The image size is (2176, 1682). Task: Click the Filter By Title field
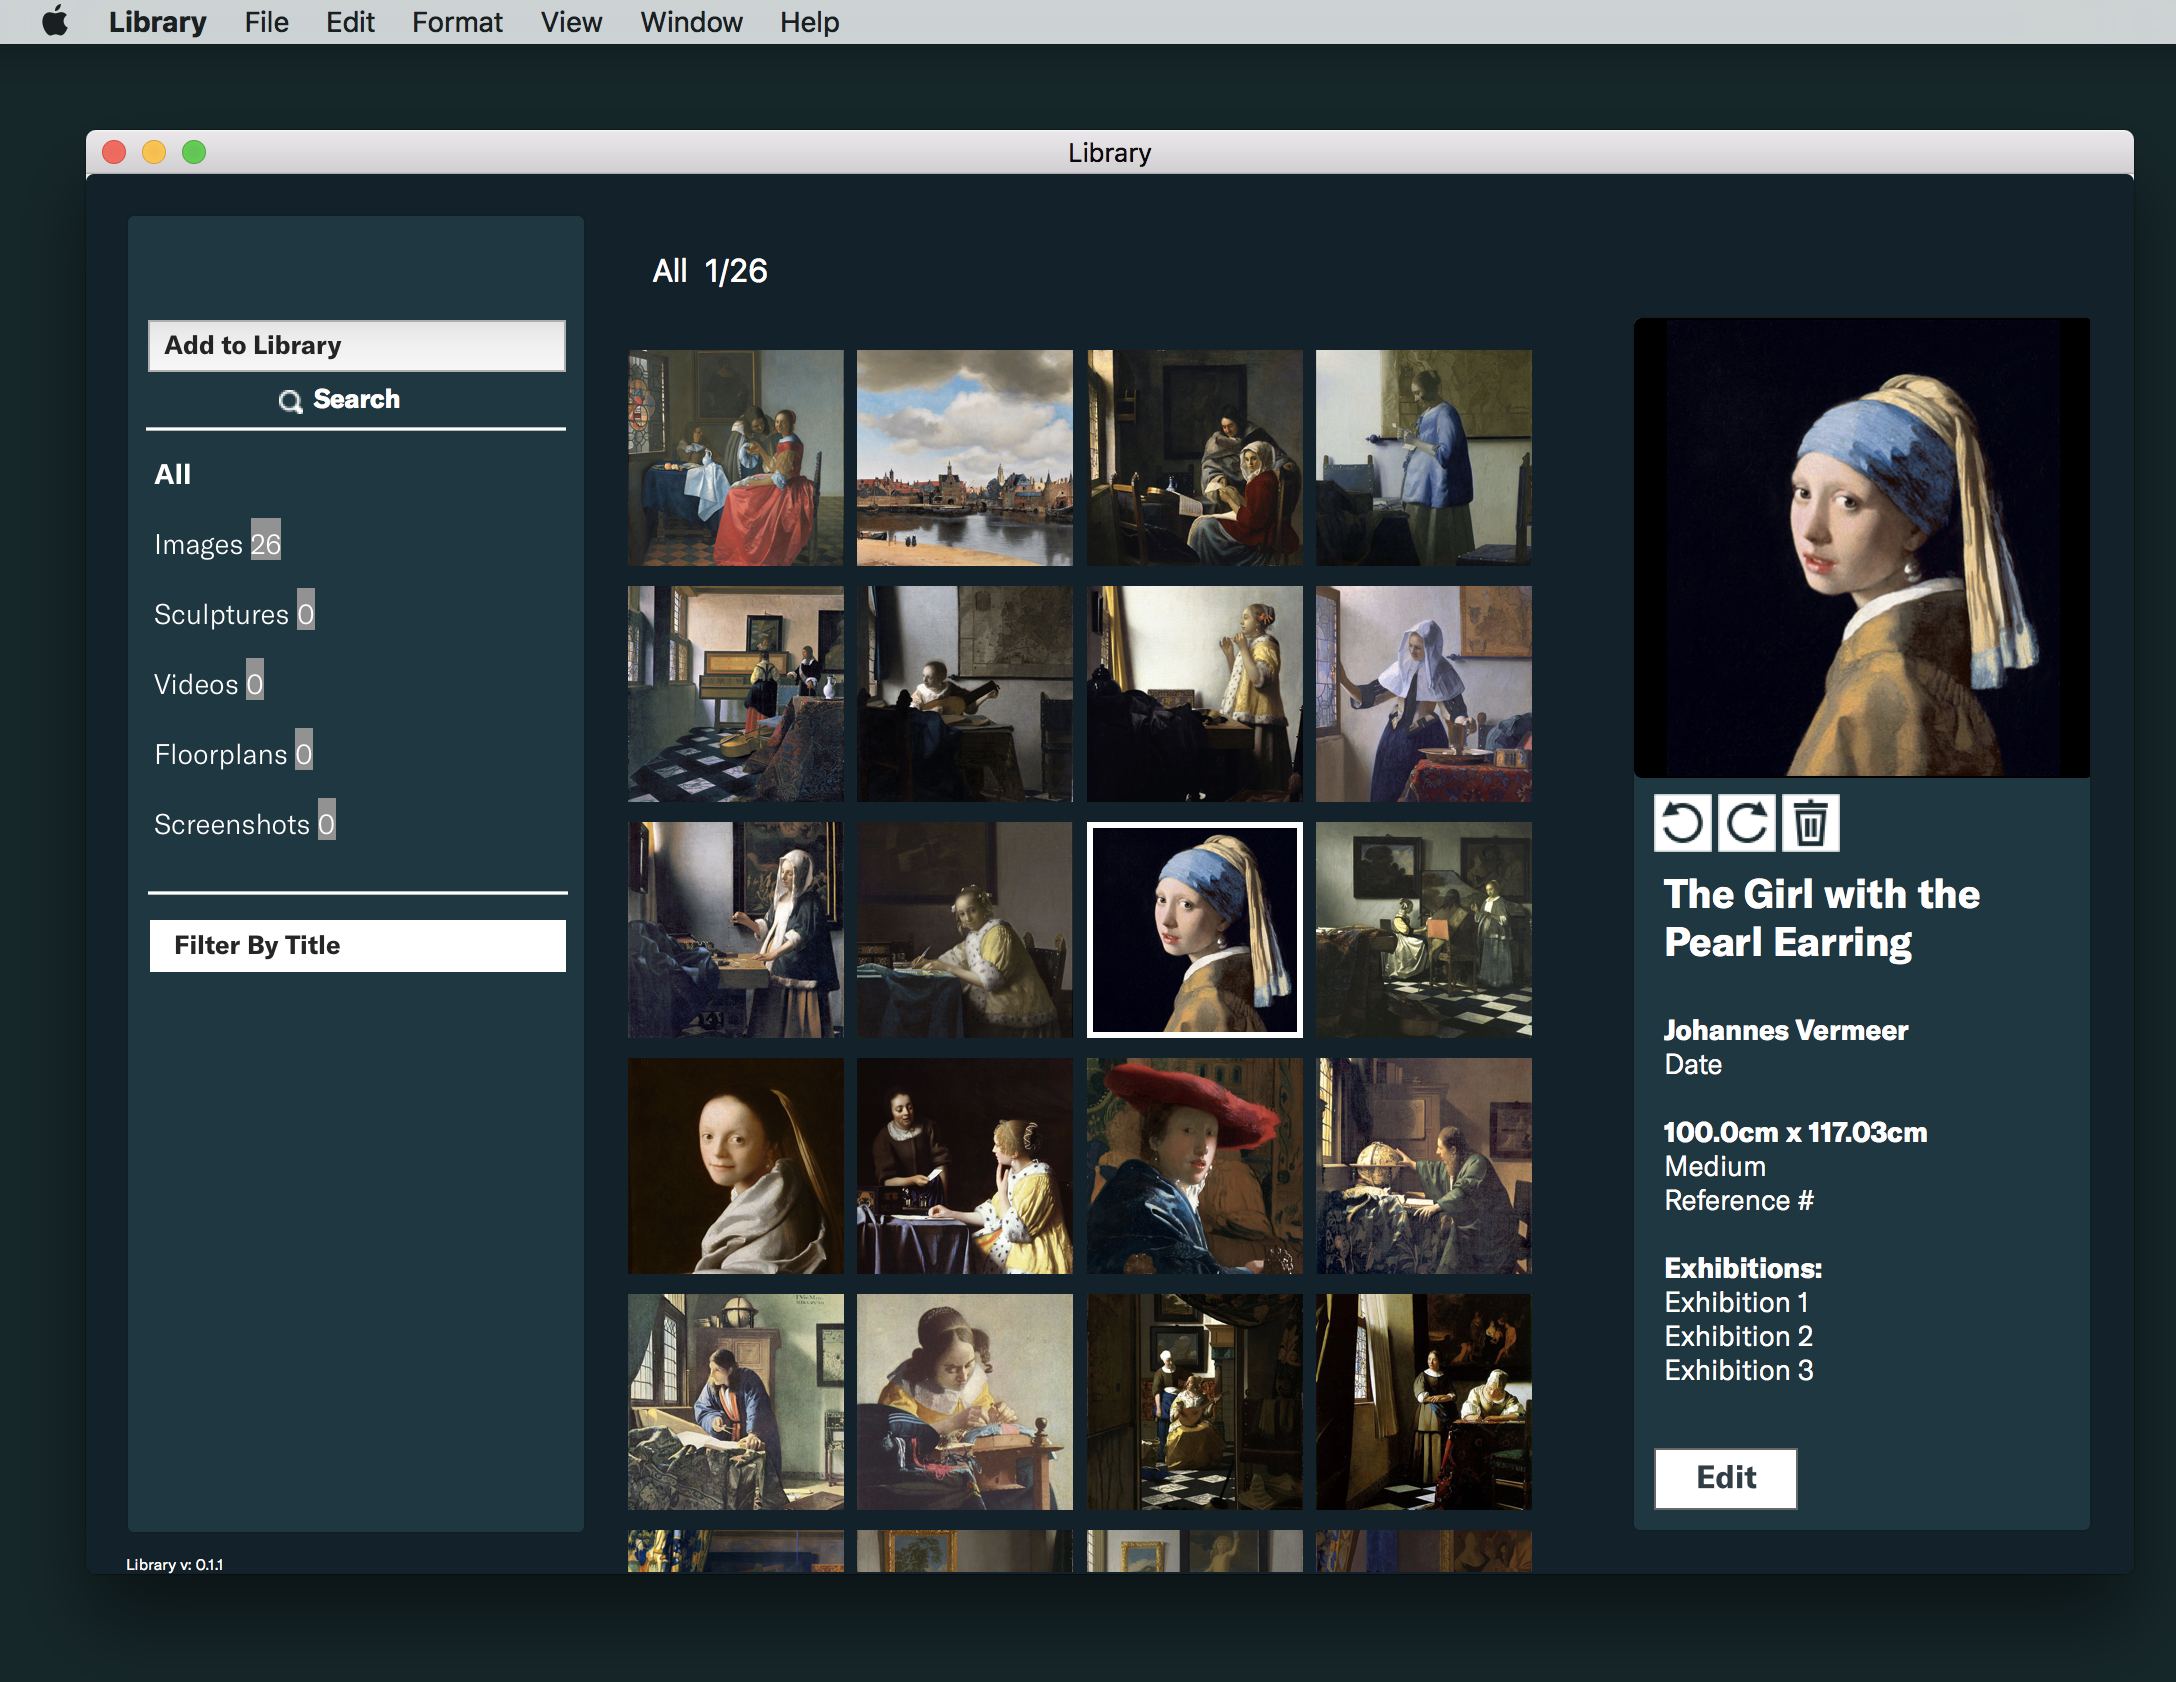pos(357,945)
